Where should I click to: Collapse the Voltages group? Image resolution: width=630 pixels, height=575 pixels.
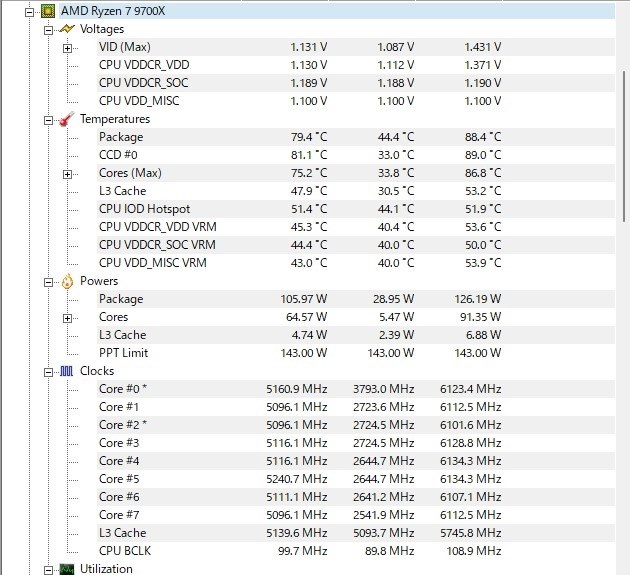click(x=48, y=31)
